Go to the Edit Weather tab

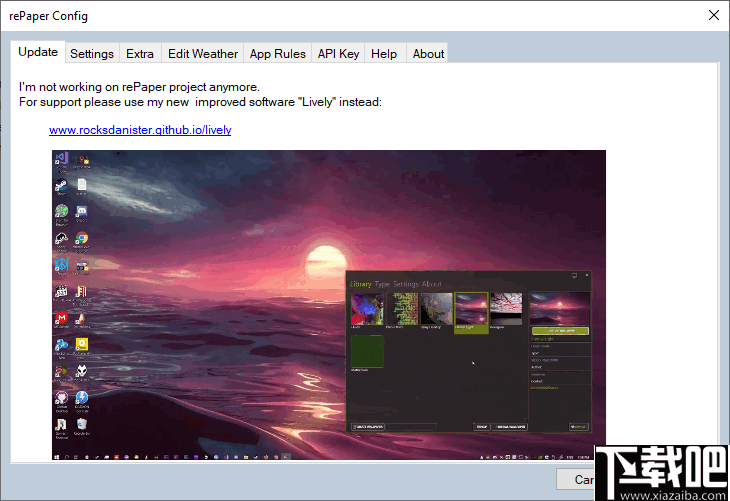click(x=203, y=54)
